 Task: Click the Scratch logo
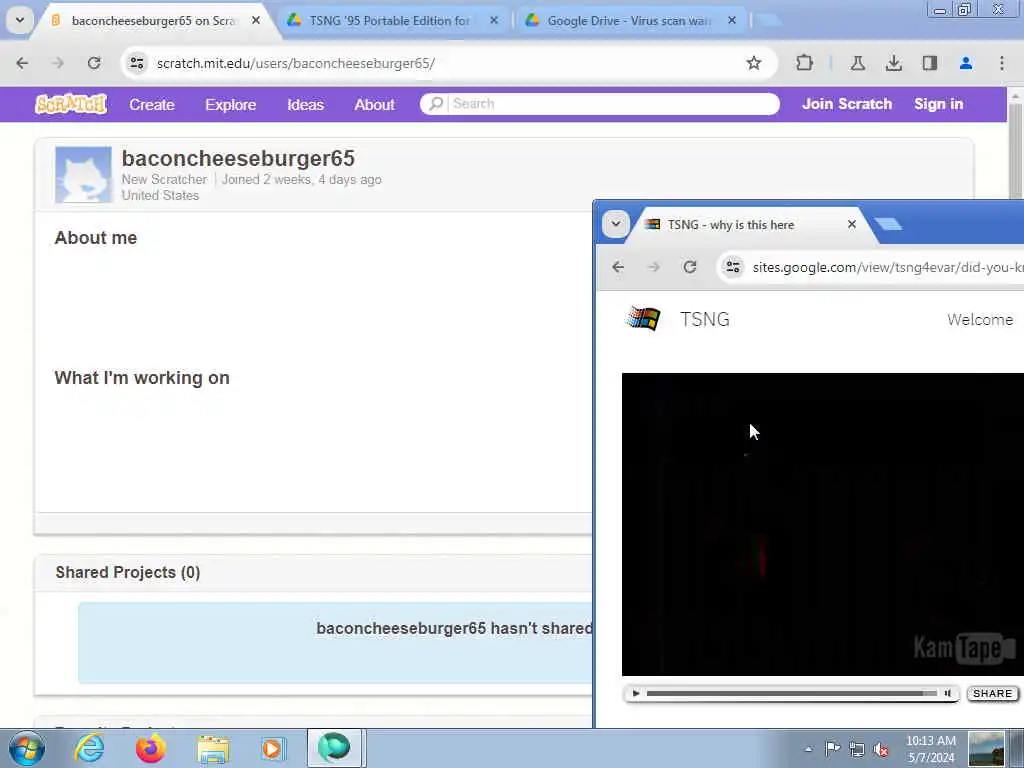point(71,104)
